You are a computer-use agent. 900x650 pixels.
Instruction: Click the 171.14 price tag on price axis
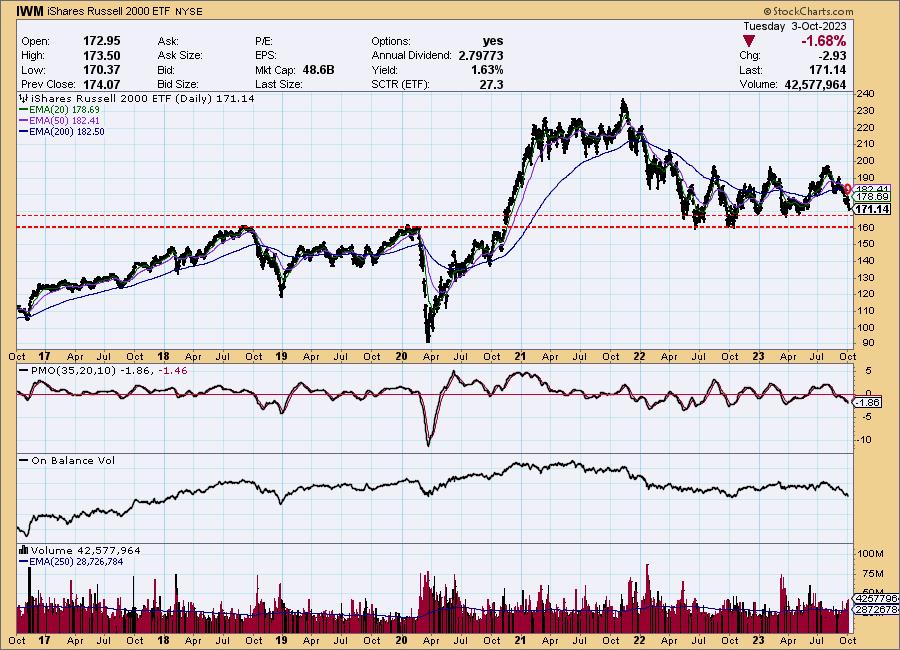click(872, 210)
